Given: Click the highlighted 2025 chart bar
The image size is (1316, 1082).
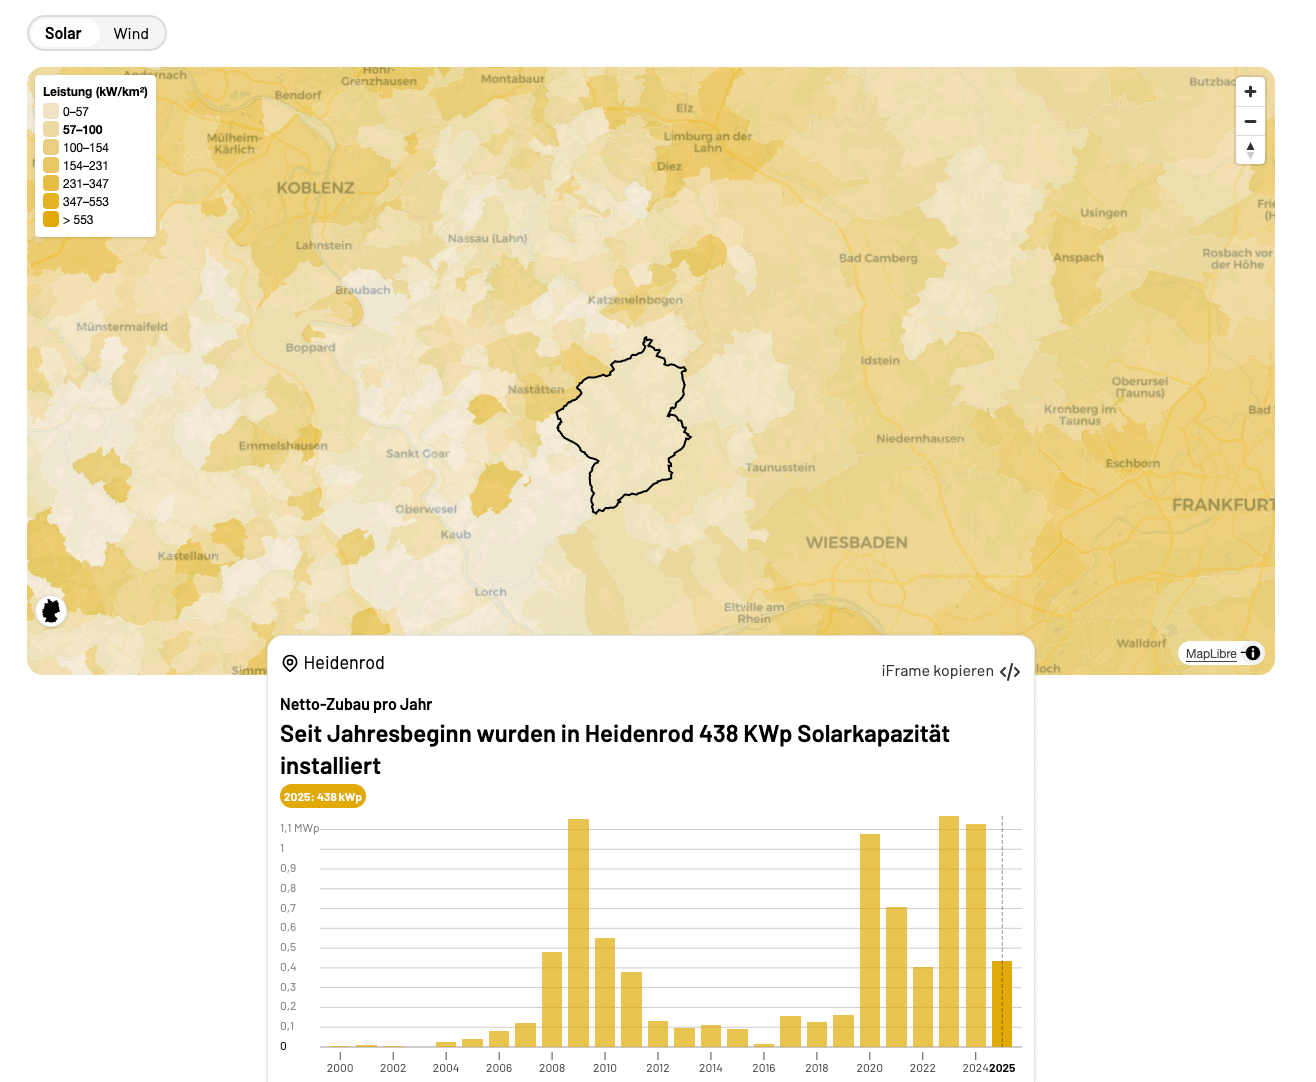Looking at the screenshot, I should pos(1002,1003).
